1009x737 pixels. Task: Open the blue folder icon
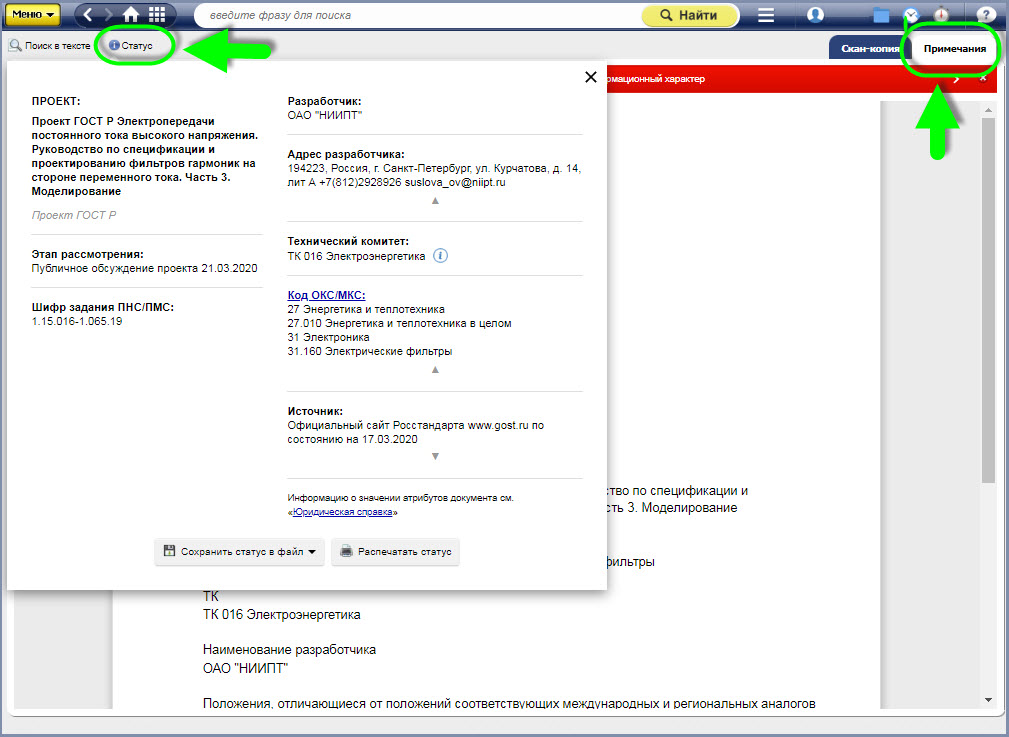(x=881, y=15)
